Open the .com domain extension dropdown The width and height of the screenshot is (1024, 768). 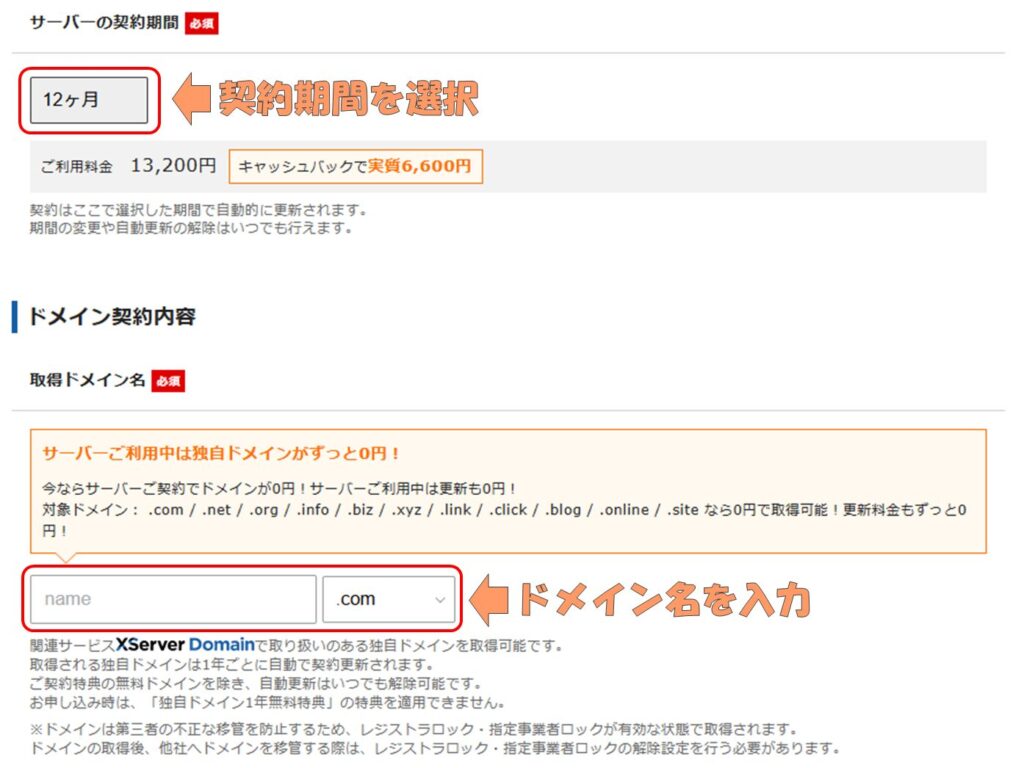click(388, 599)
